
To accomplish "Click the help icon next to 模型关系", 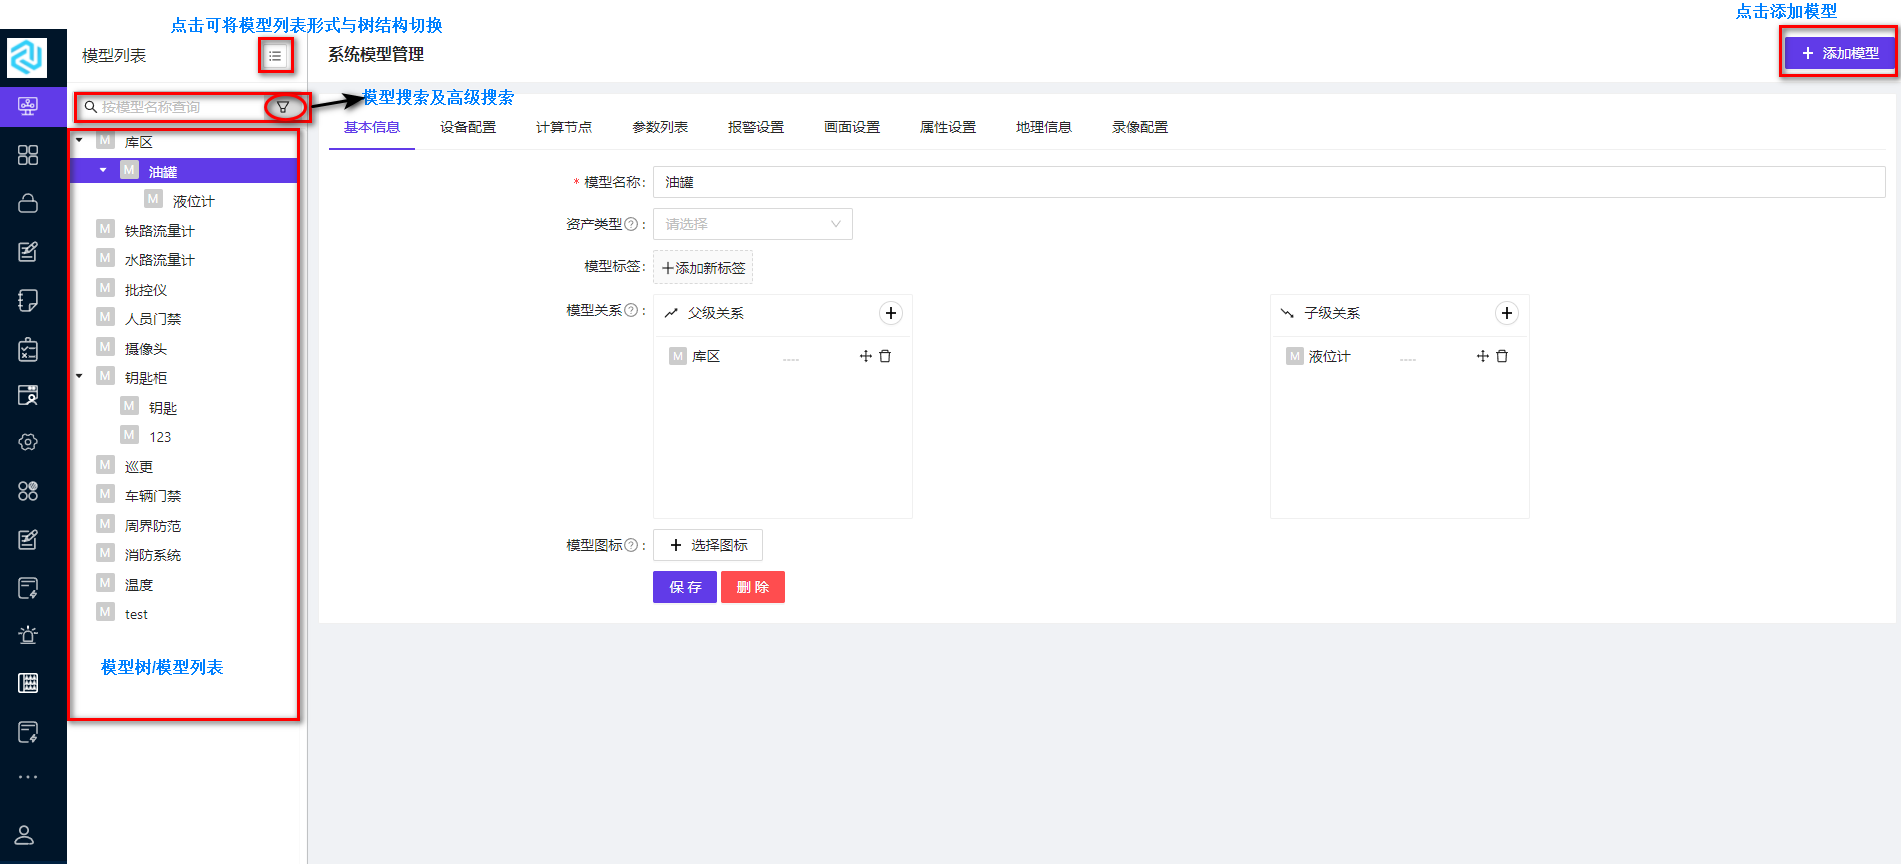I will [x=631, y=310].
